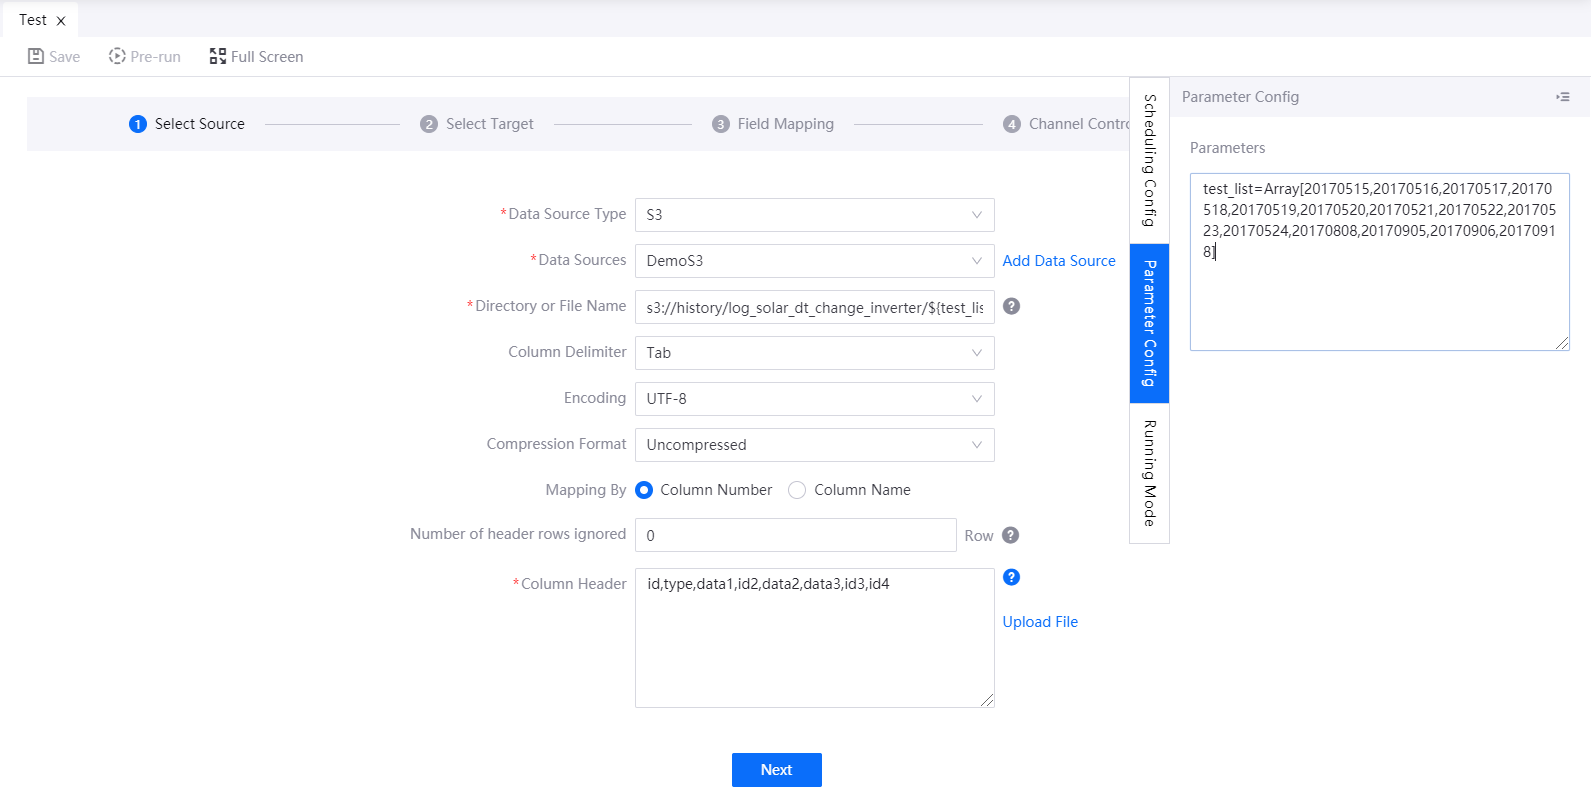
Task: Click the blue help icon next to Column Header
Action: pyautogui.click(x=1011, y=577)
